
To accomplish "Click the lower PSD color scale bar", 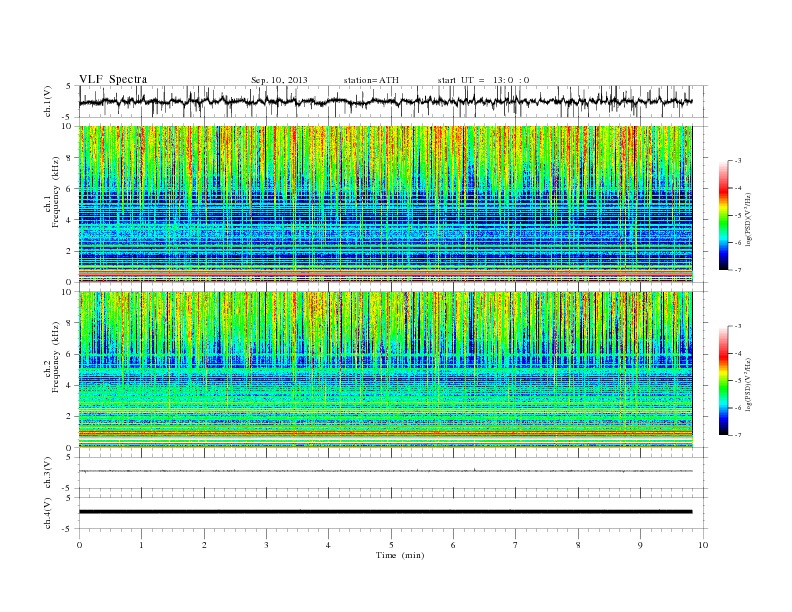I will (723, 380).
